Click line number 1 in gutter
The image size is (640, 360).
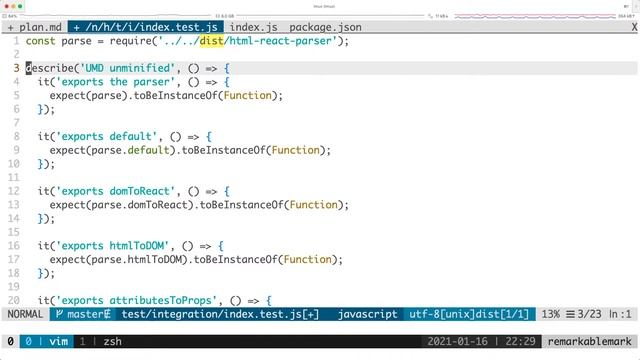point(16,41)
